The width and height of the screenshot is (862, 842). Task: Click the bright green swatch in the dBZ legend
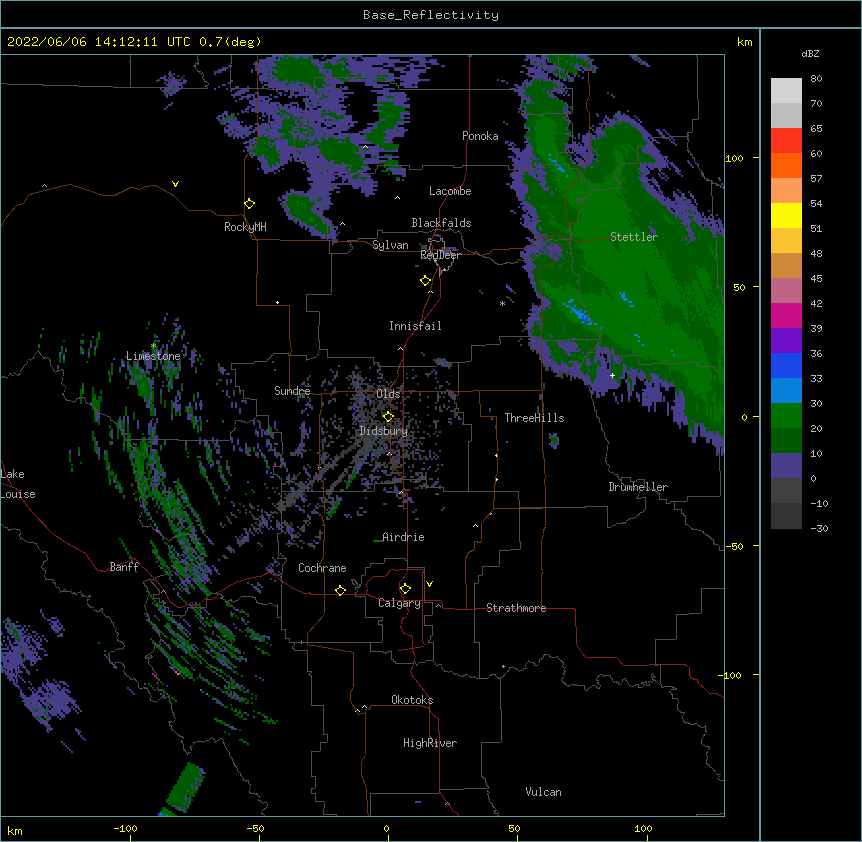coord(786,416)
